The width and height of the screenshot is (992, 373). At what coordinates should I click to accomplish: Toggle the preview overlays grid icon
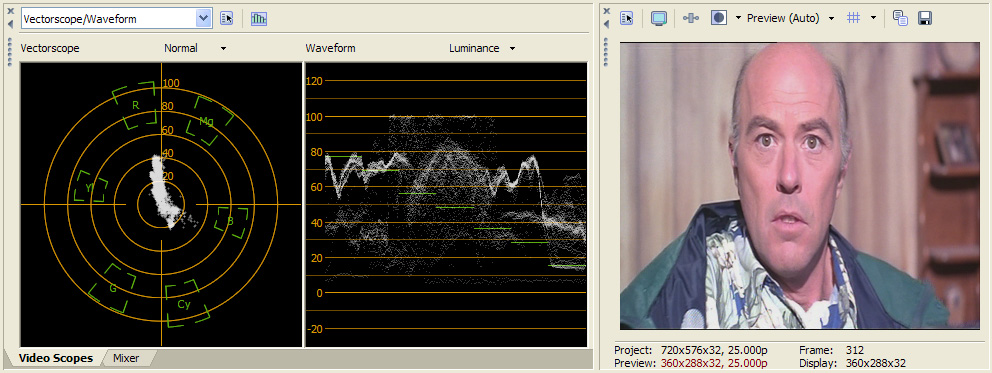point(853,18)
